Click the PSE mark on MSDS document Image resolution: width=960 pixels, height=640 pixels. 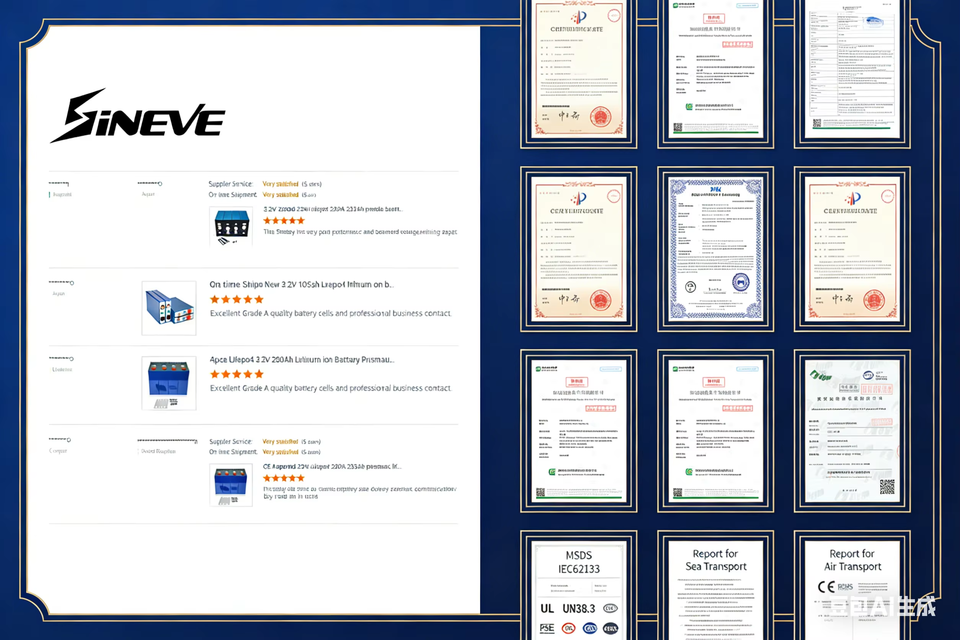tap(547, 628)
